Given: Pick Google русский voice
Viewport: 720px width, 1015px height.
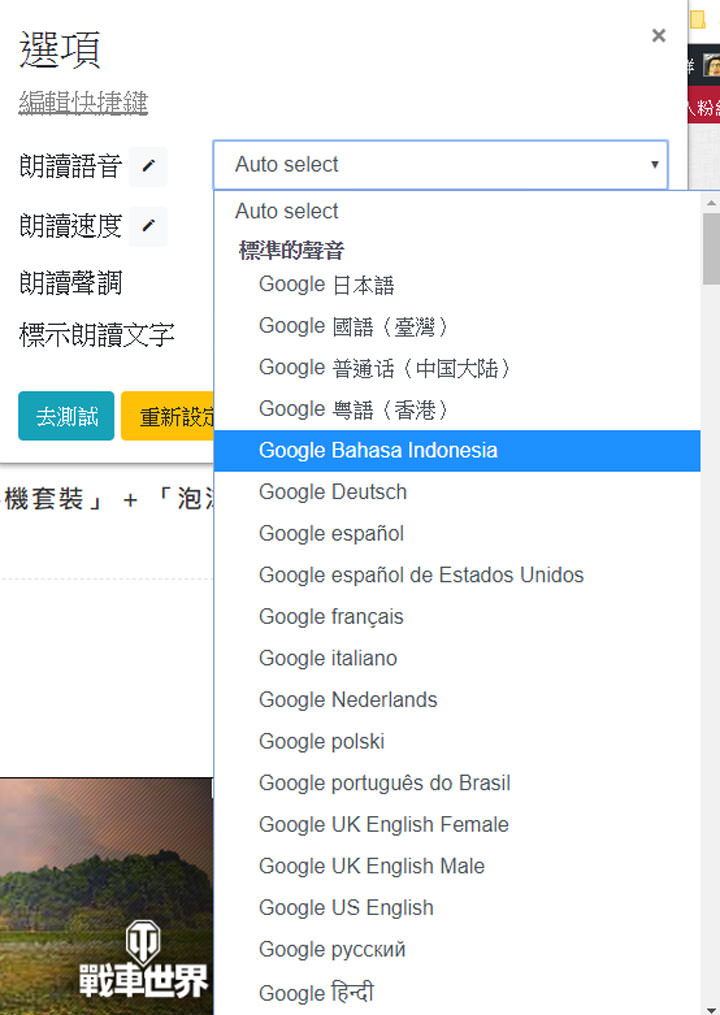Looking at the screenshot, I should 457,949.
